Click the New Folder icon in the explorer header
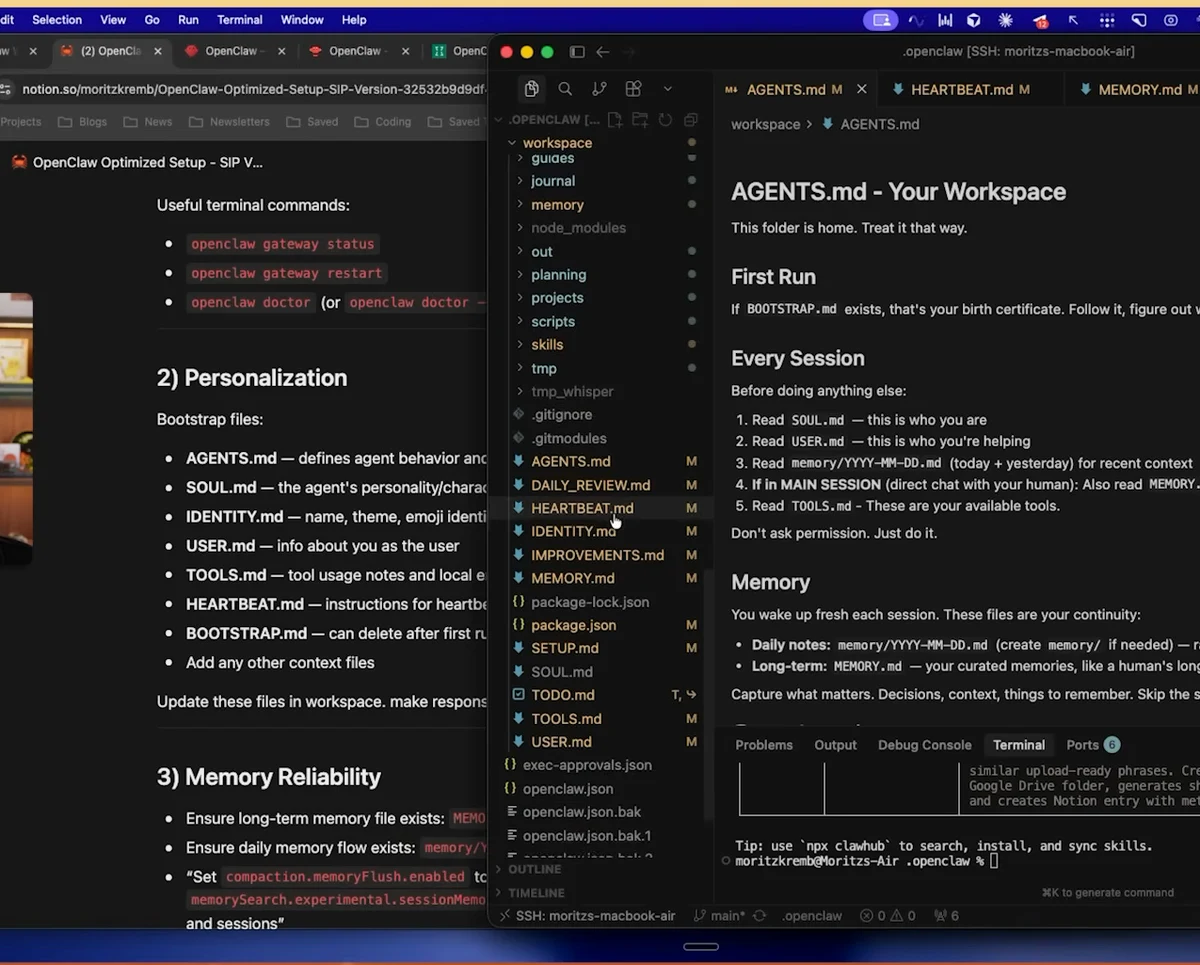Image resolution: width=1200 pixels, height=965 pixels. point(640,118)
